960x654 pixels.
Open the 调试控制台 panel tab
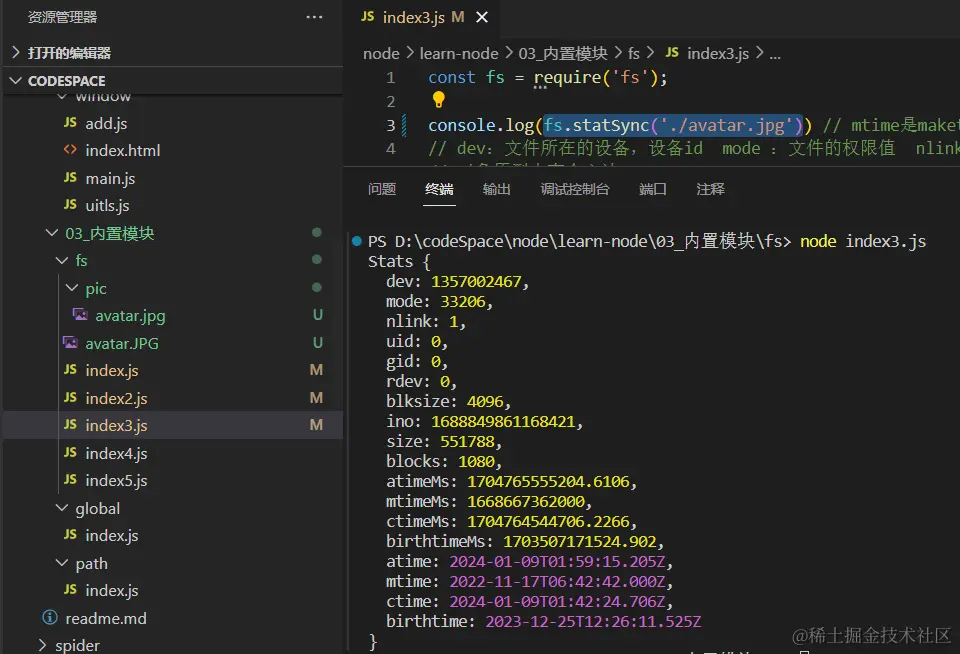point(574,189)
